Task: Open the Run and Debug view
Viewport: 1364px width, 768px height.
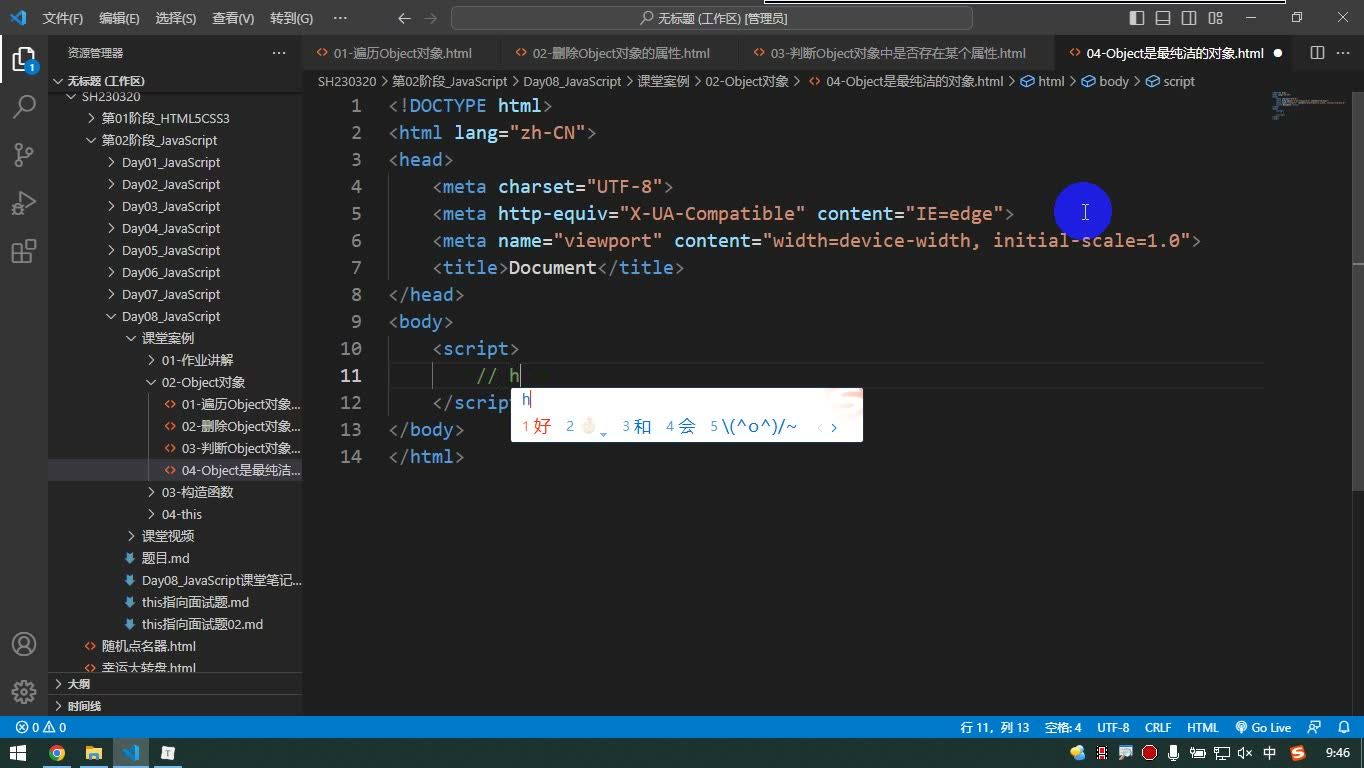Action: 24,203
